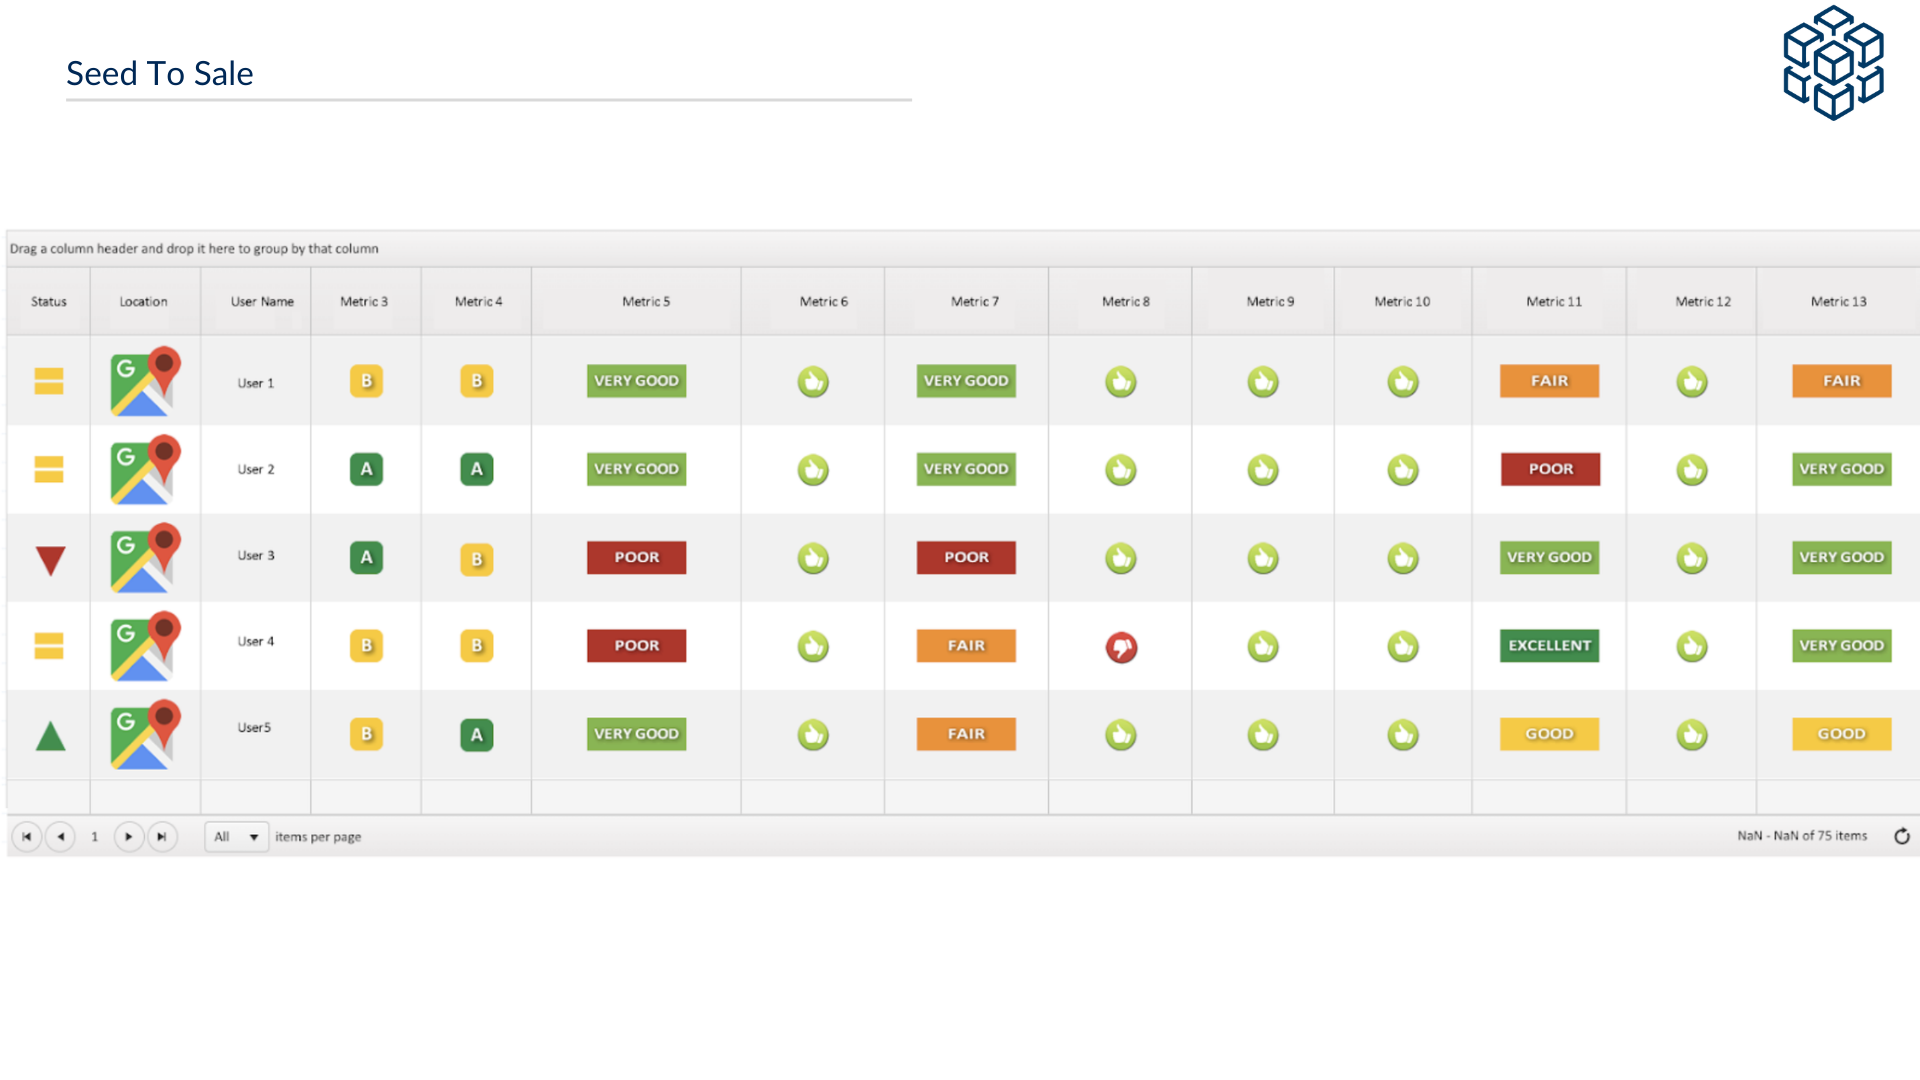This screenshot has width=1920, height=1080.
Task: Click the green up-arrow status for User5
Action: pos(47,733)
